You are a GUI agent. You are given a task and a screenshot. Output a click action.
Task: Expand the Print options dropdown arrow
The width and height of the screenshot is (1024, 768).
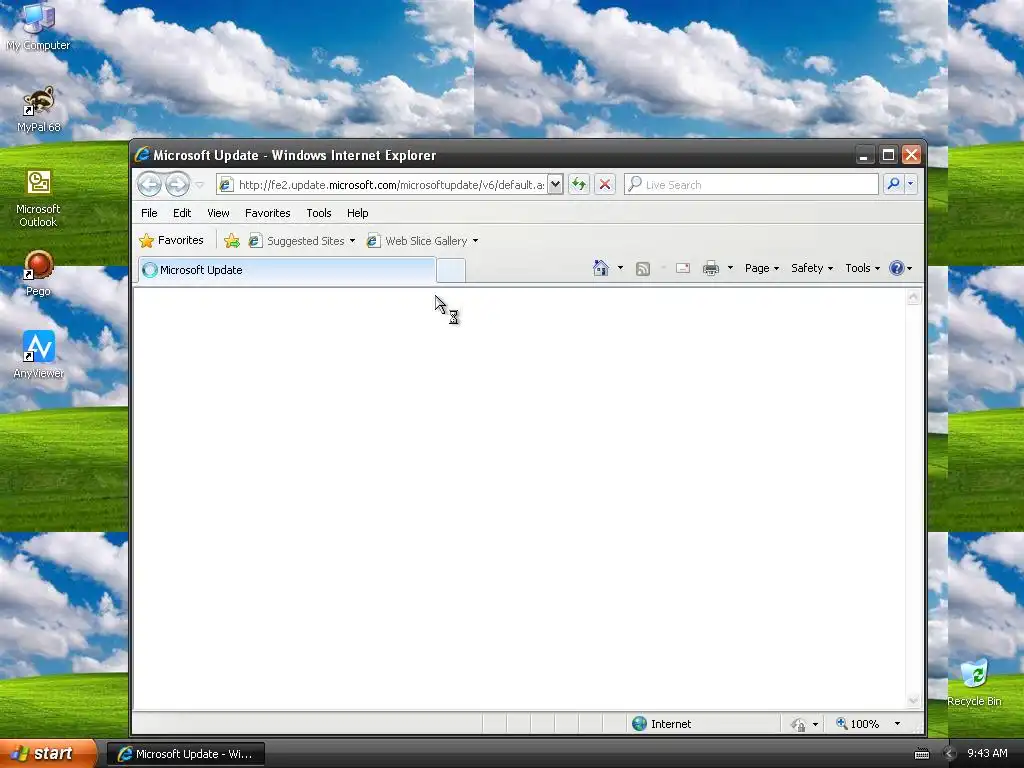coord(730,268)
